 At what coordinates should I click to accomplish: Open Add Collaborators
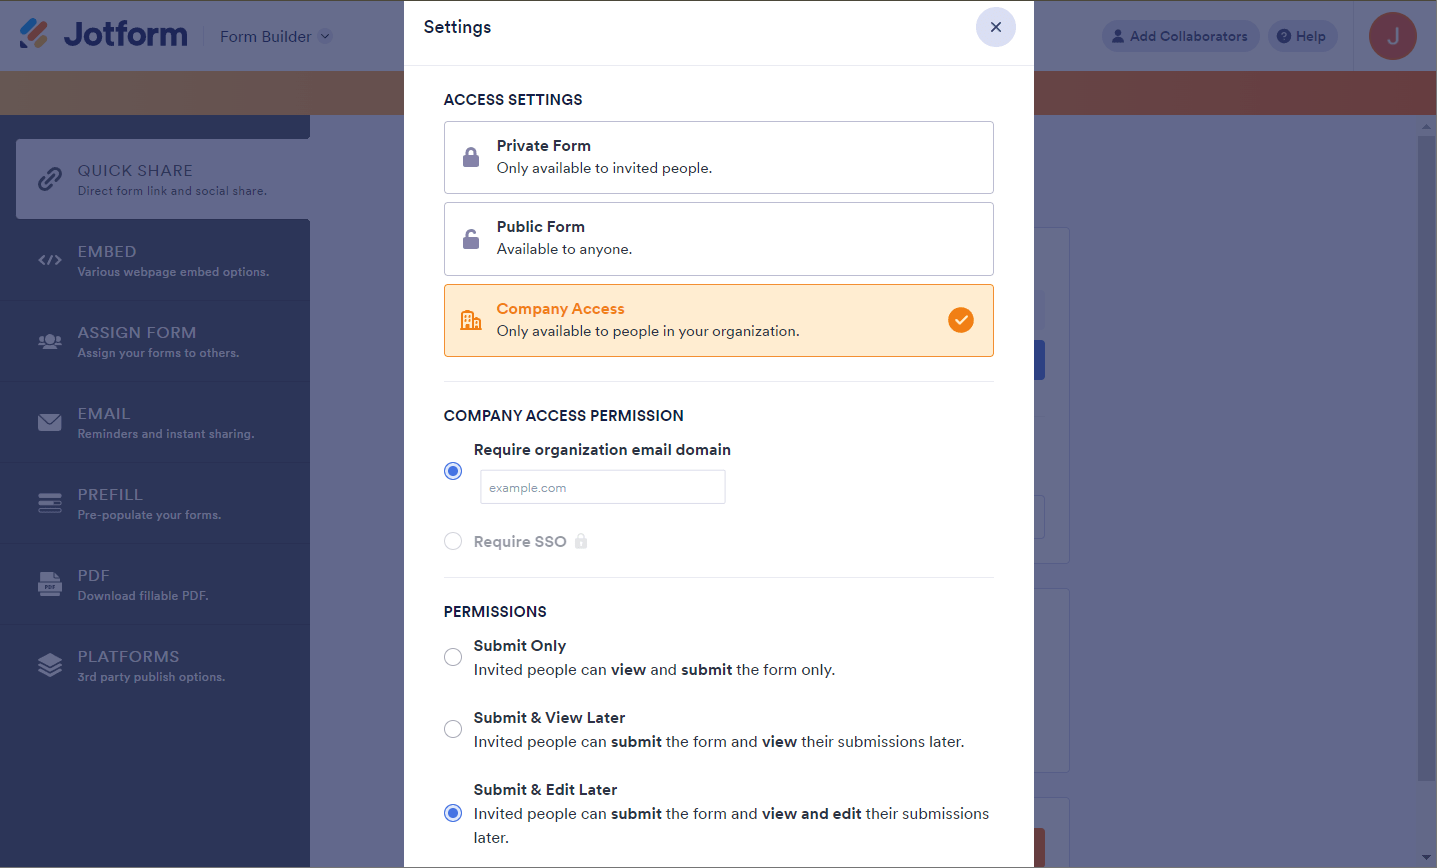(1180, 36)
